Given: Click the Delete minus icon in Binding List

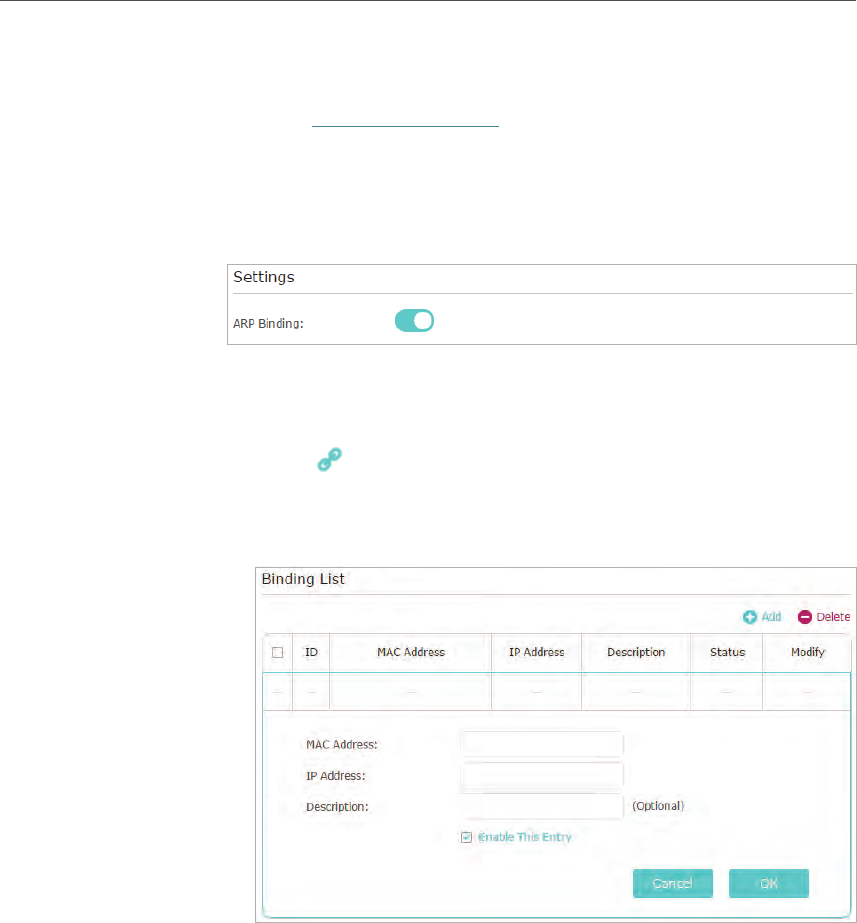Looking at the screenshot, I should [805, 617].
